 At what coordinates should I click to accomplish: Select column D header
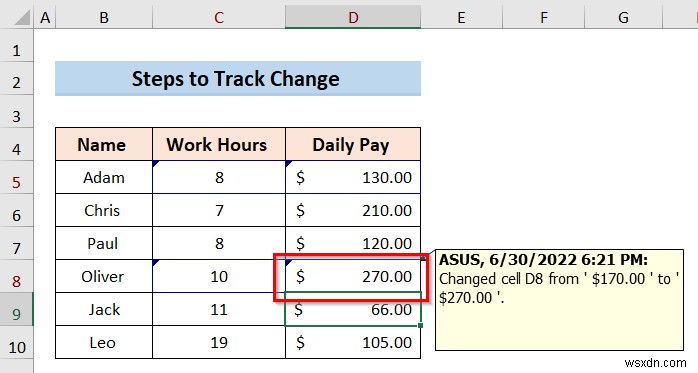click(x=353, y=18)
